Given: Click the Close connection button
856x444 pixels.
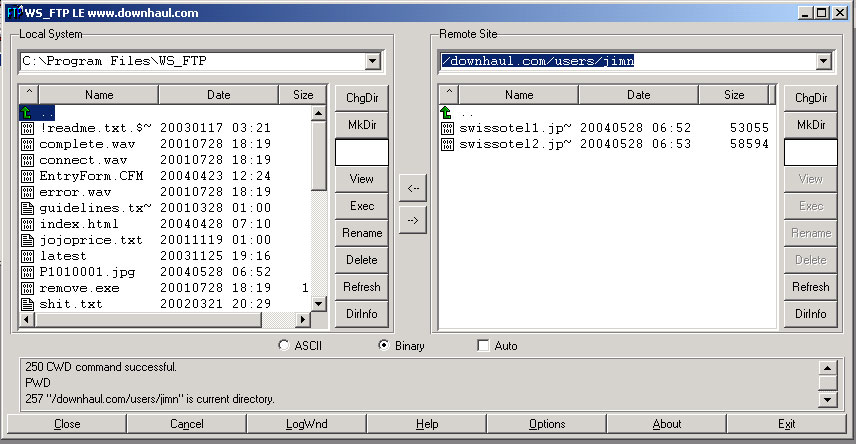Looking at the screenshot, I should coord(67,424).
